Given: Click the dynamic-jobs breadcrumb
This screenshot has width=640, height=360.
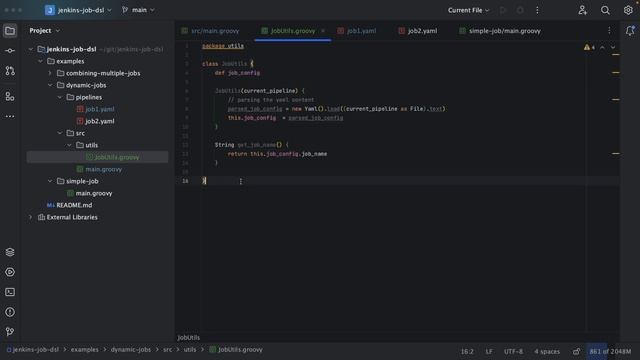Looking at the screenshot, I should 131,350.
